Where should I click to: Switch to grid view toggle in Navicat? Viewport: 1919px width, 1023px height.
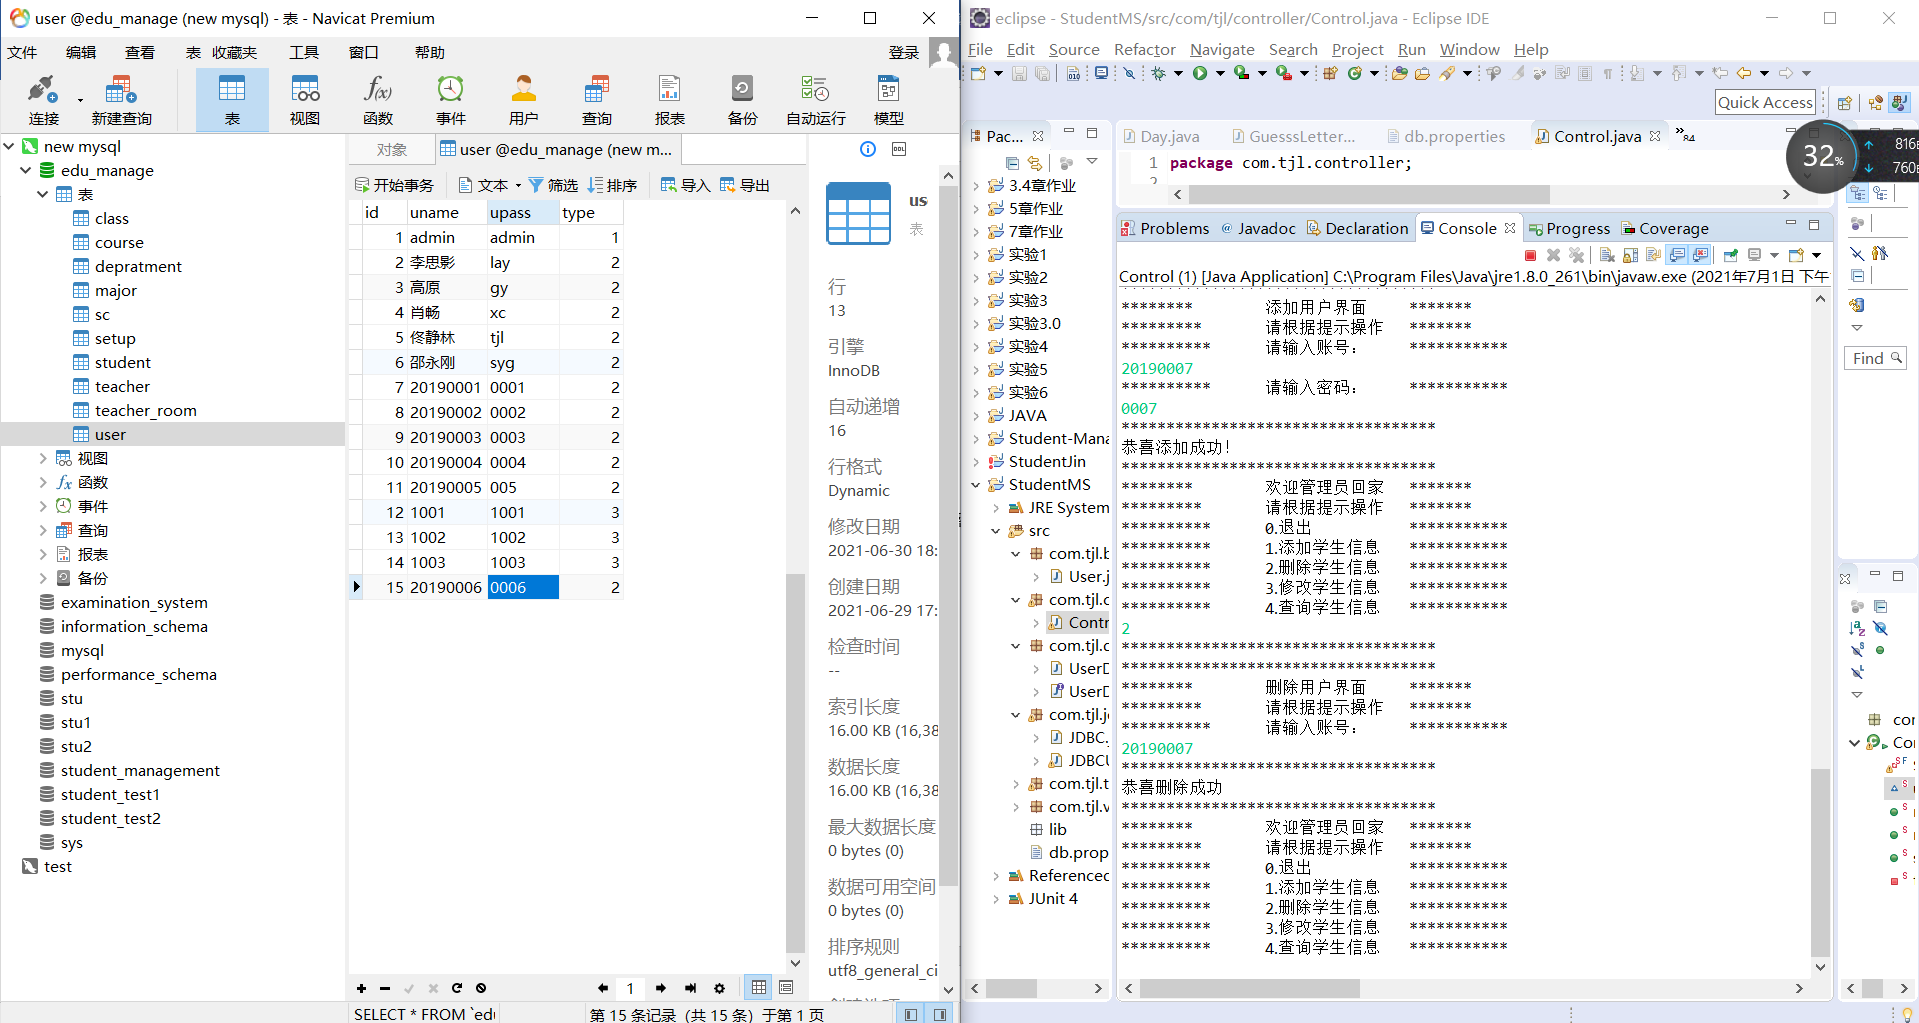click(759, 988)
